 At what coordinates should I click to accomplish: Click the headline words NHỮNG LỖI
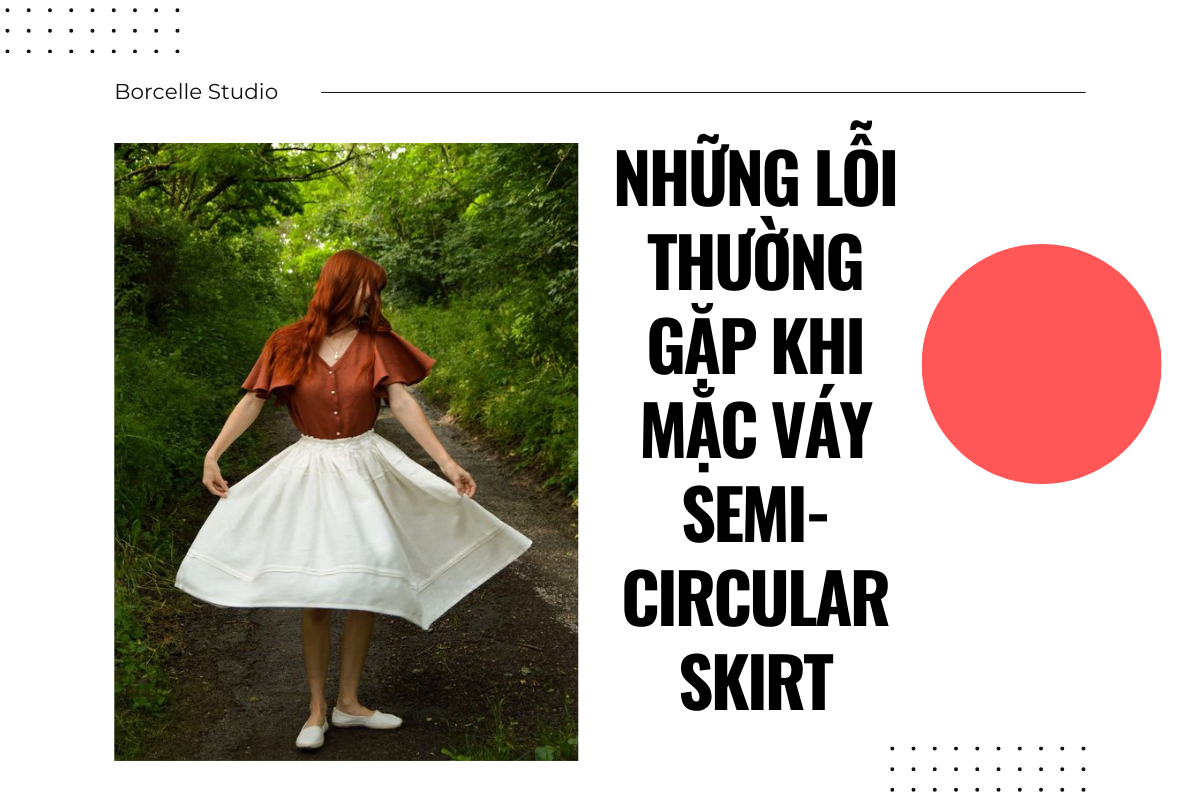756,180
